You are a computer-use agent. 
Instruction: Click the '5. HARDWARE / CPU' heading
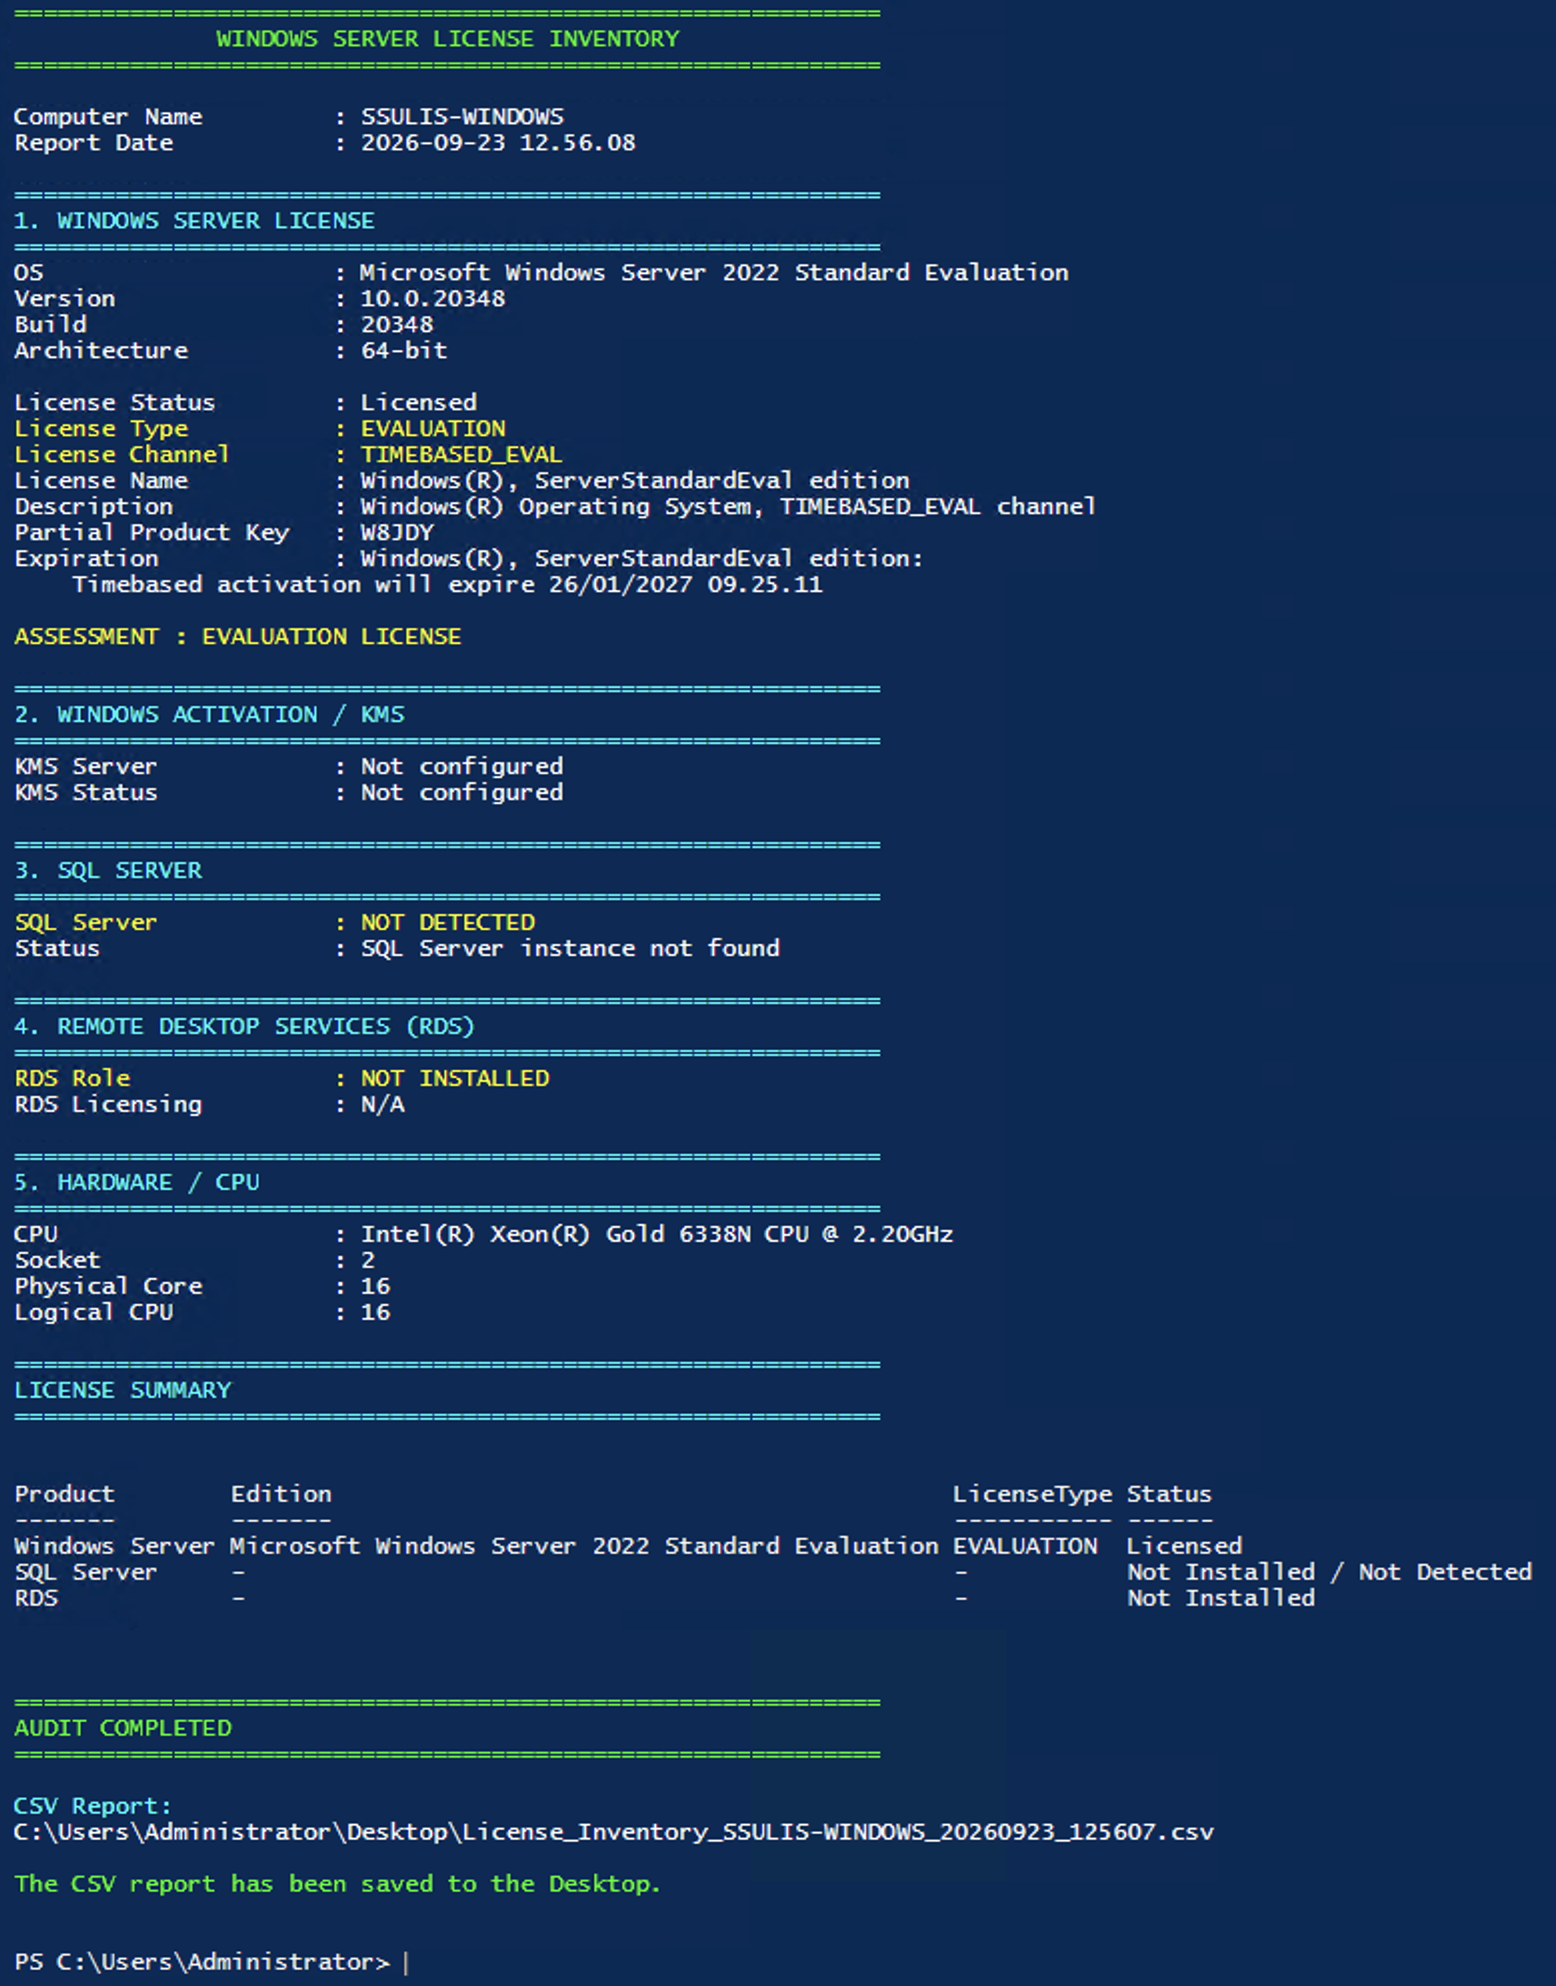(x=137, y=1183)
